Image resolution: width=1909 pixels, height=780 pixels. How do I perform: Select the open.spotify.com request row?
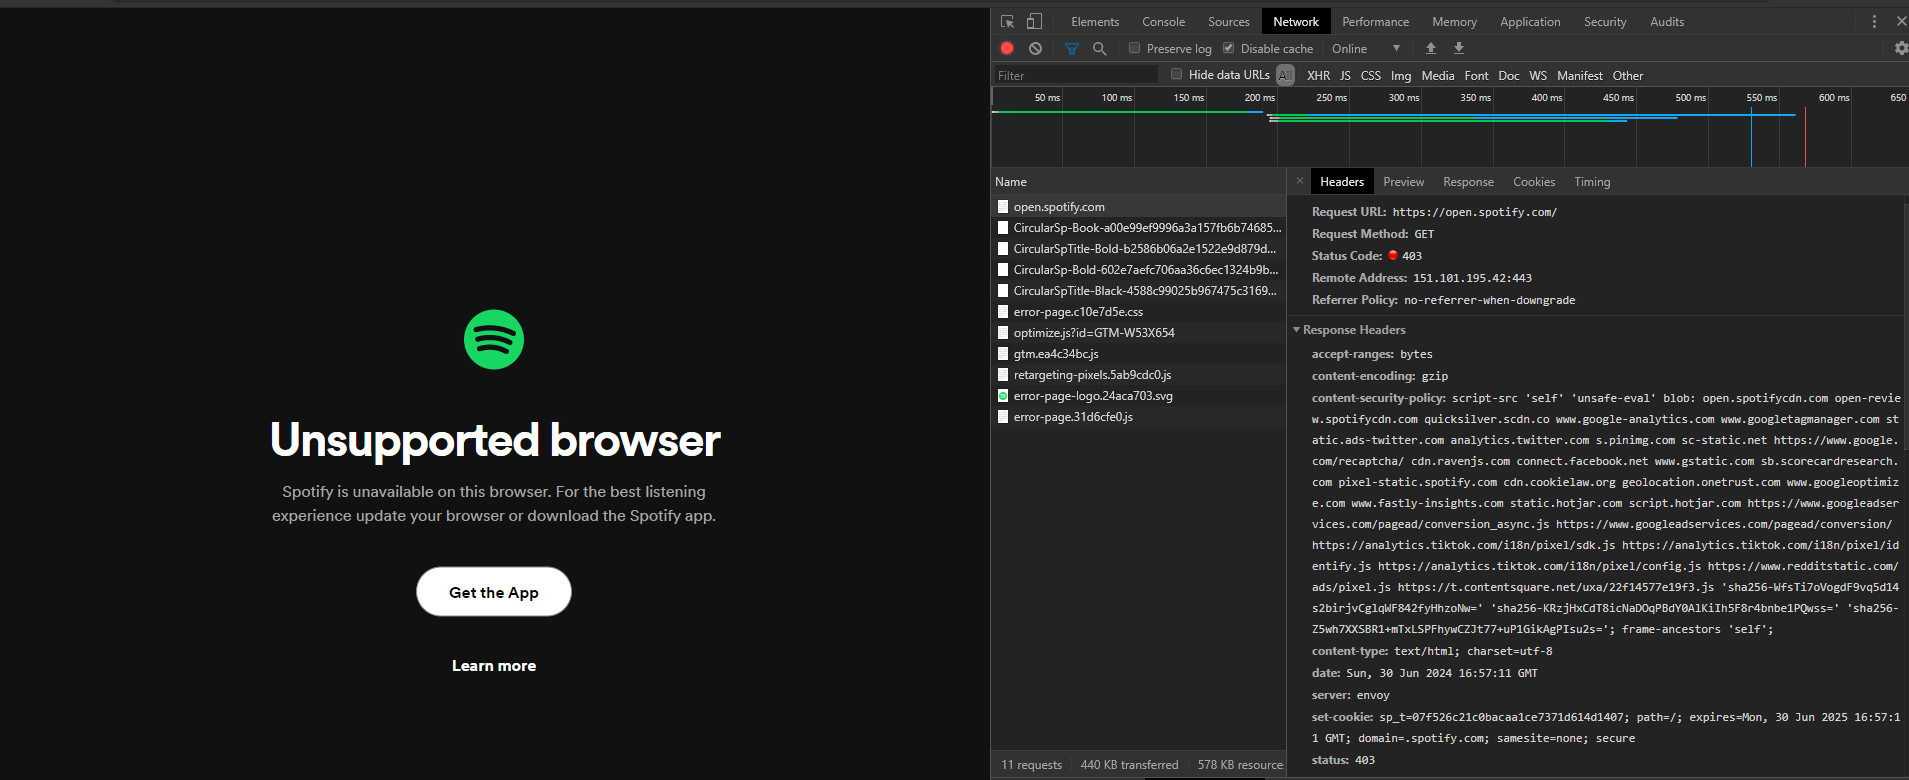click(1138, 207)
